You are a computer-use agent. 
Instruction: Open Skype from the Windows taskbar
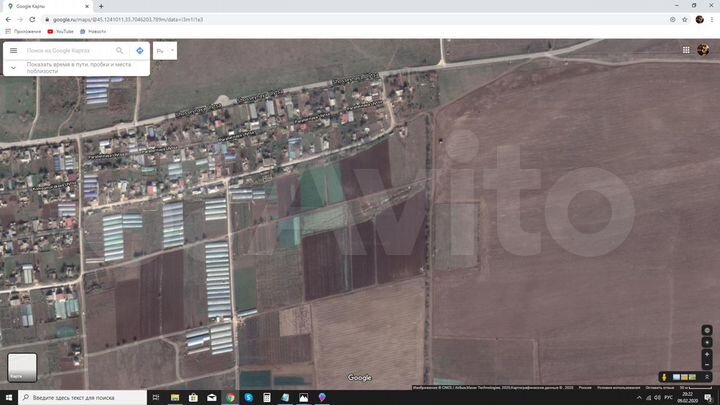248,397
